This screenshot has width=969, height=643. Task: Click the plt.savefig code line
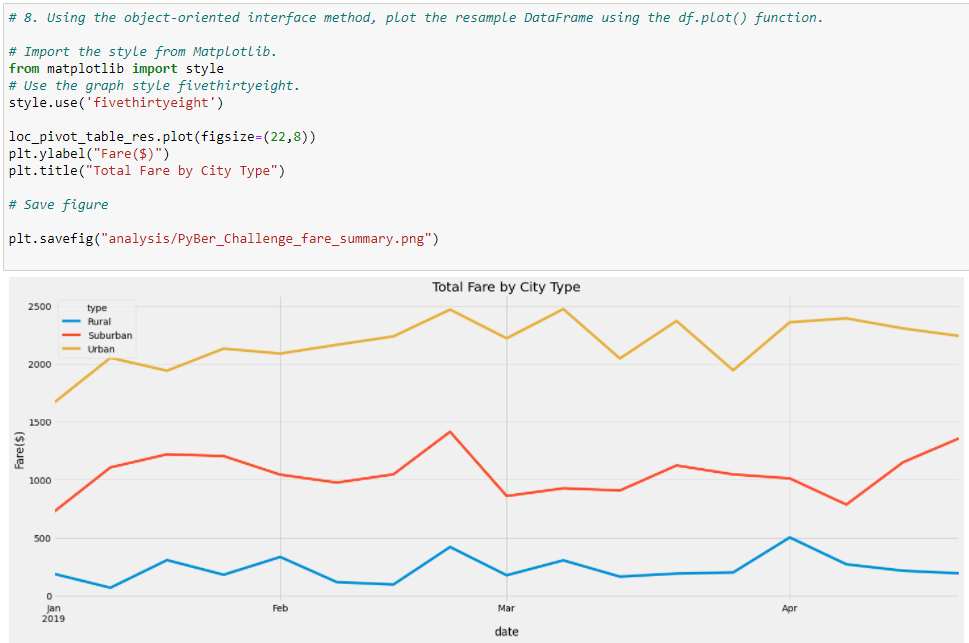point(224,239)
